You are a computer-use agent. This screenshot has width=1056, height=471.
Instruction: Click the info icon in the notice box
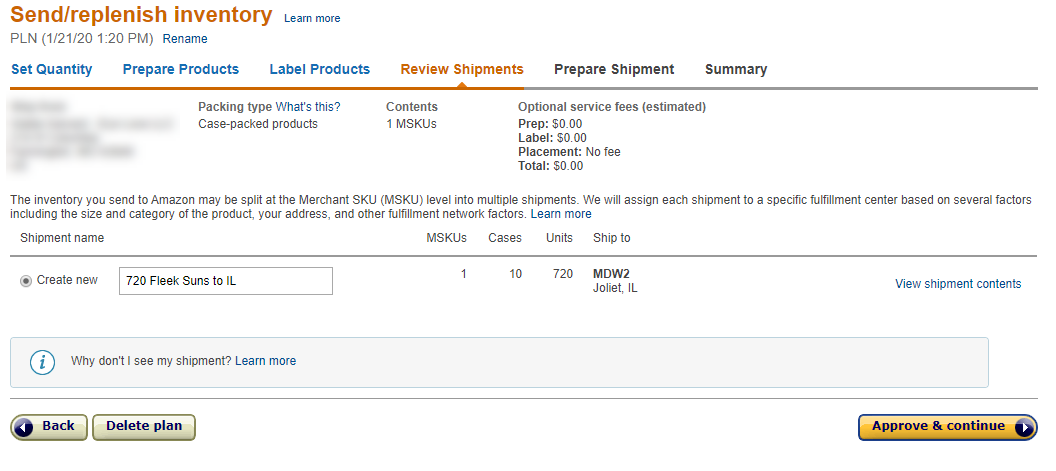coord(42,362)
